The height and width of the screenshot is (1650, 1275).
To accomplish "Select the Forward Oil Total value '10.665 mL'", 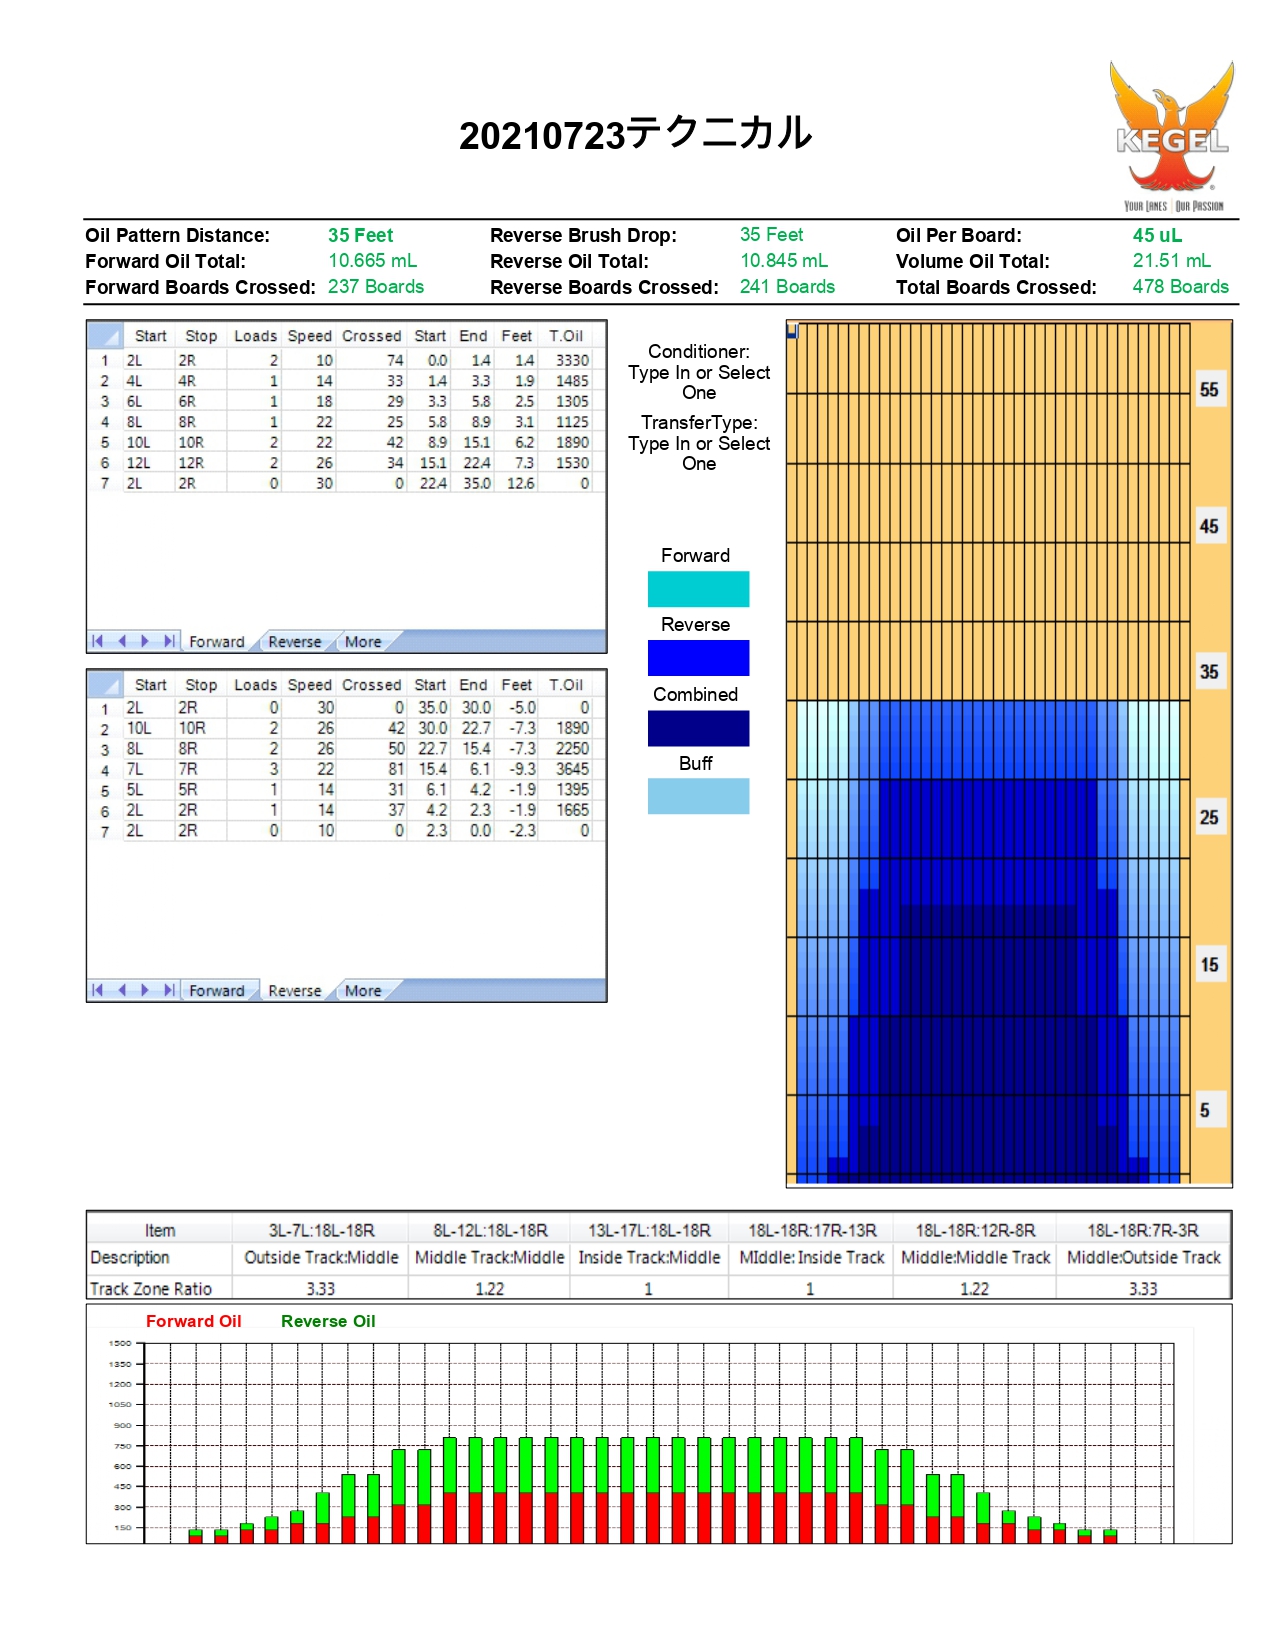I will coord(373,261).
